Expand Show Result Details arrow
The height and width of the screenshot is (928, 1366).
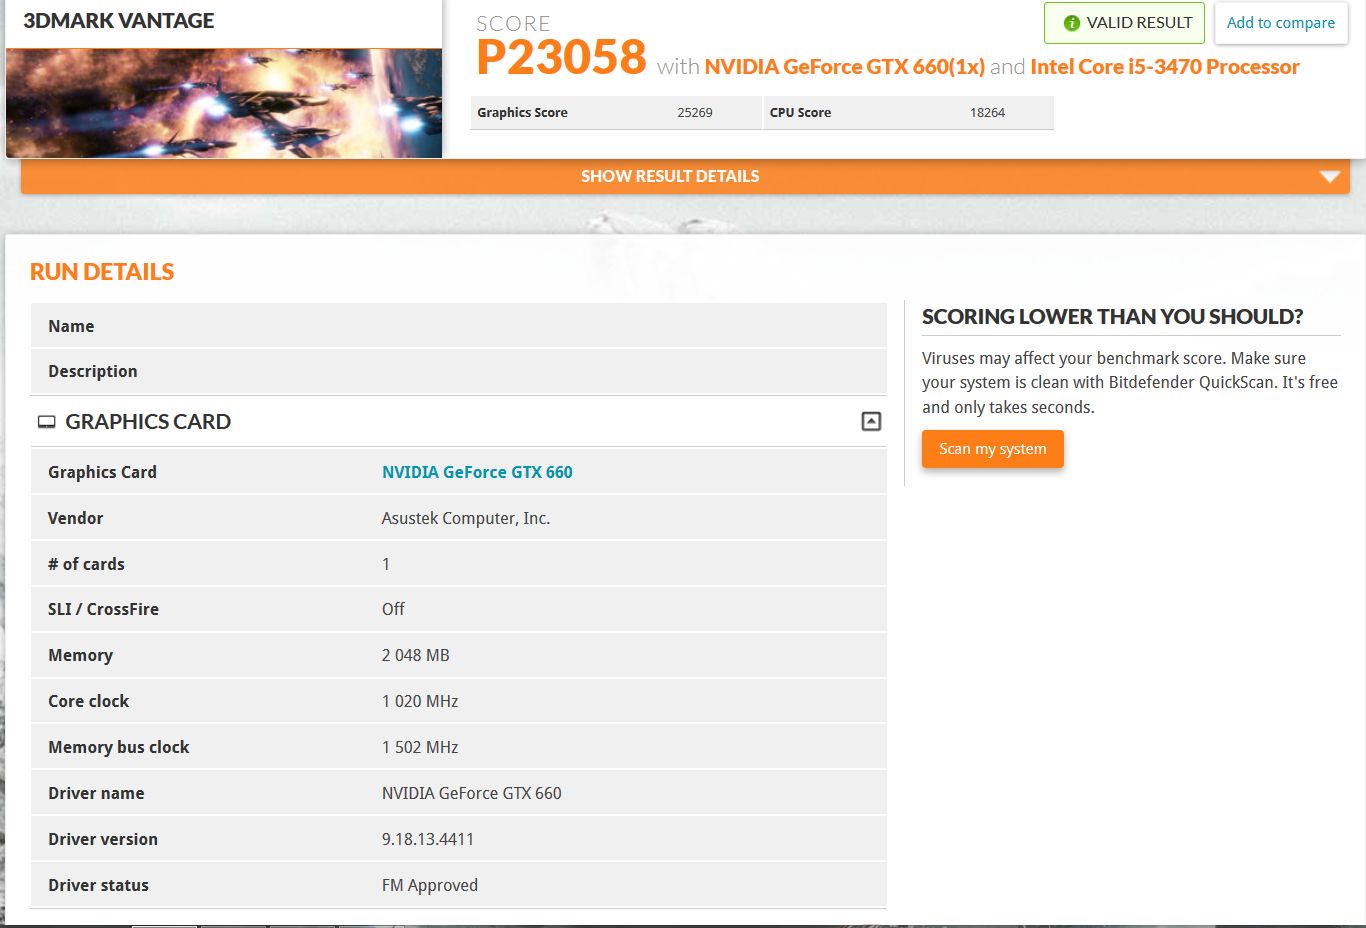1329,177
